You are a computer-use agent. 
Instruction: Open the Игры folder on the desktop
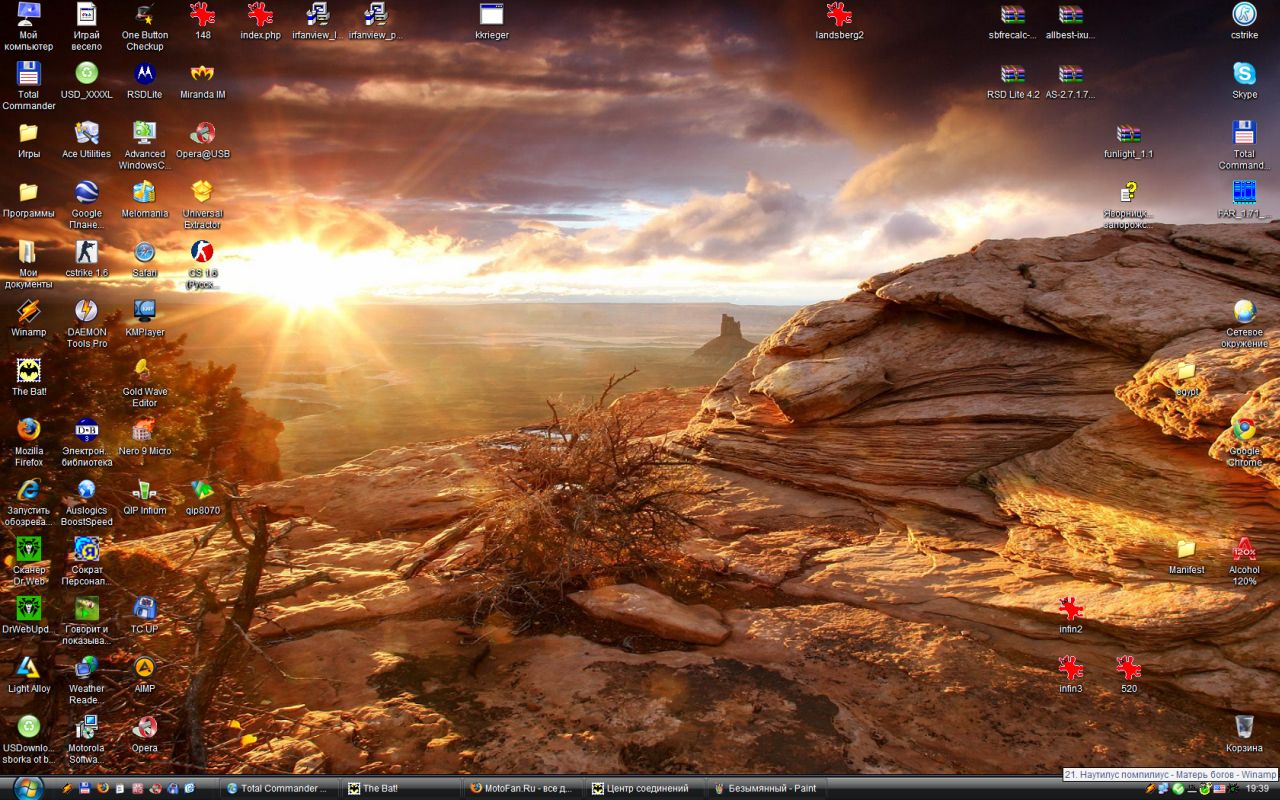[x=28, y=140]
